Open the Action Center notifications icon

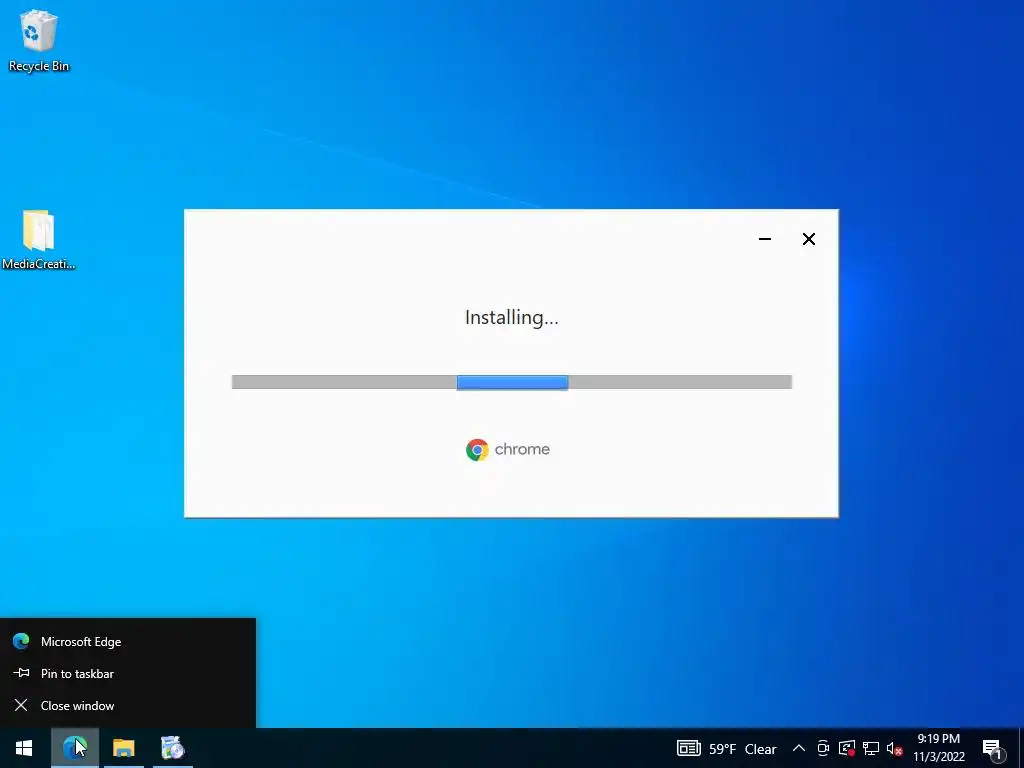(992, 748)
